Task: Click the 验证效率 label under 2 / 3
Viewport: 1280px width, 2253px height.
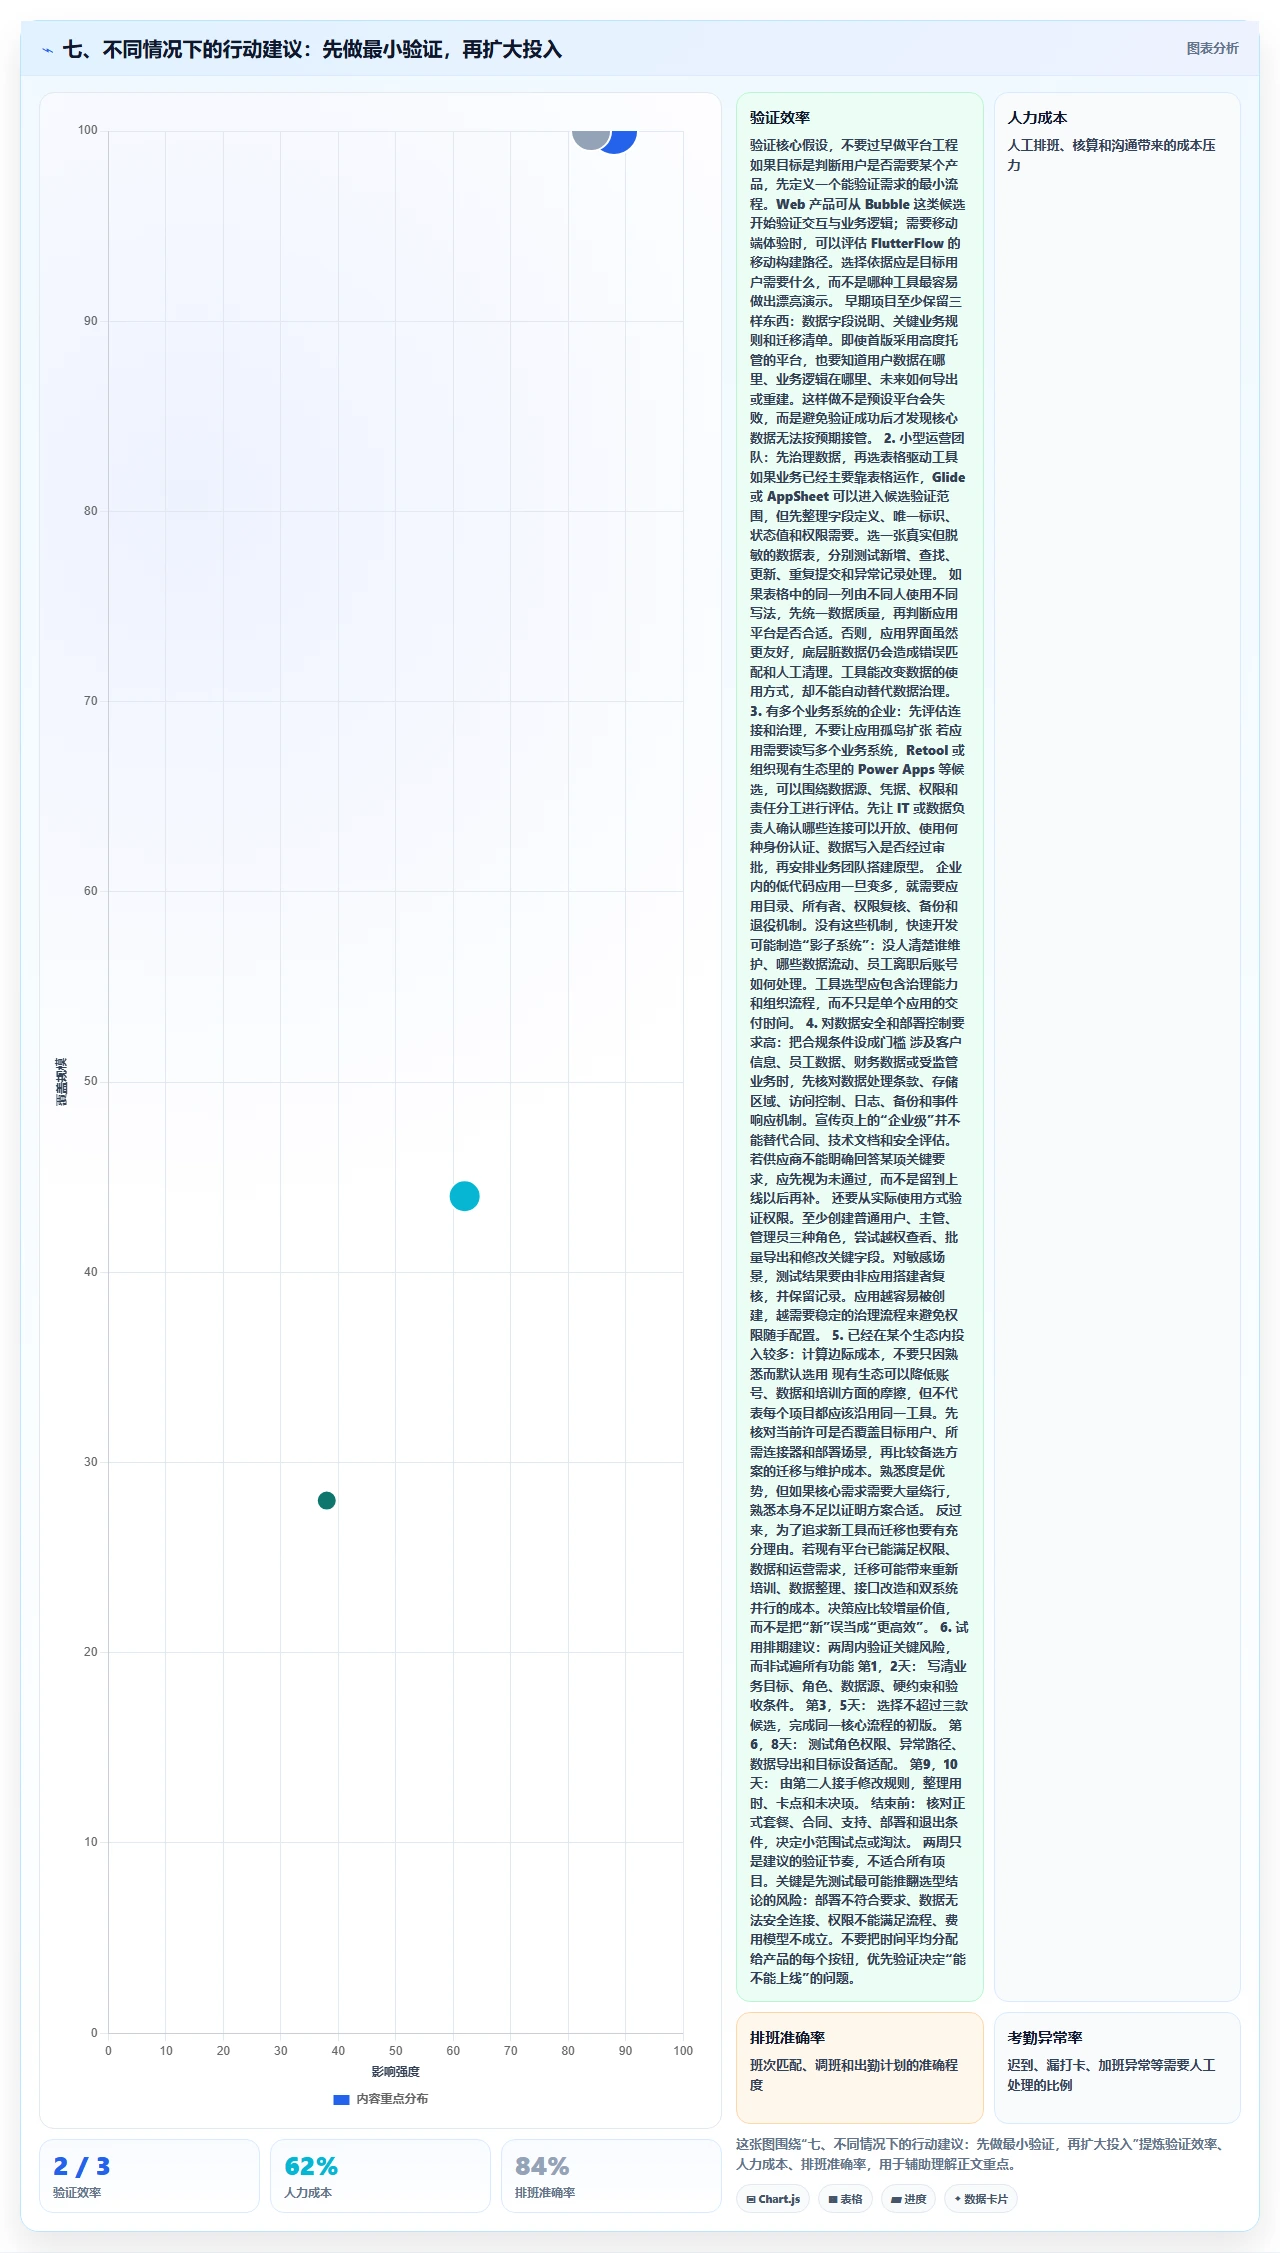Action: [x=77, y=2193]
